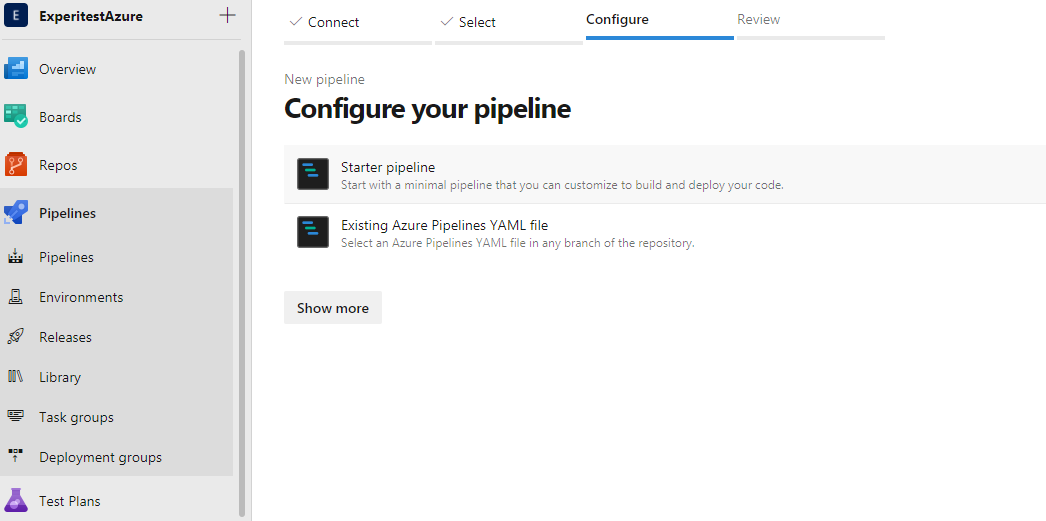1046x521 pixels.
Task: Navigate to Repos in sidebar
Action: (x=58, y=165)
